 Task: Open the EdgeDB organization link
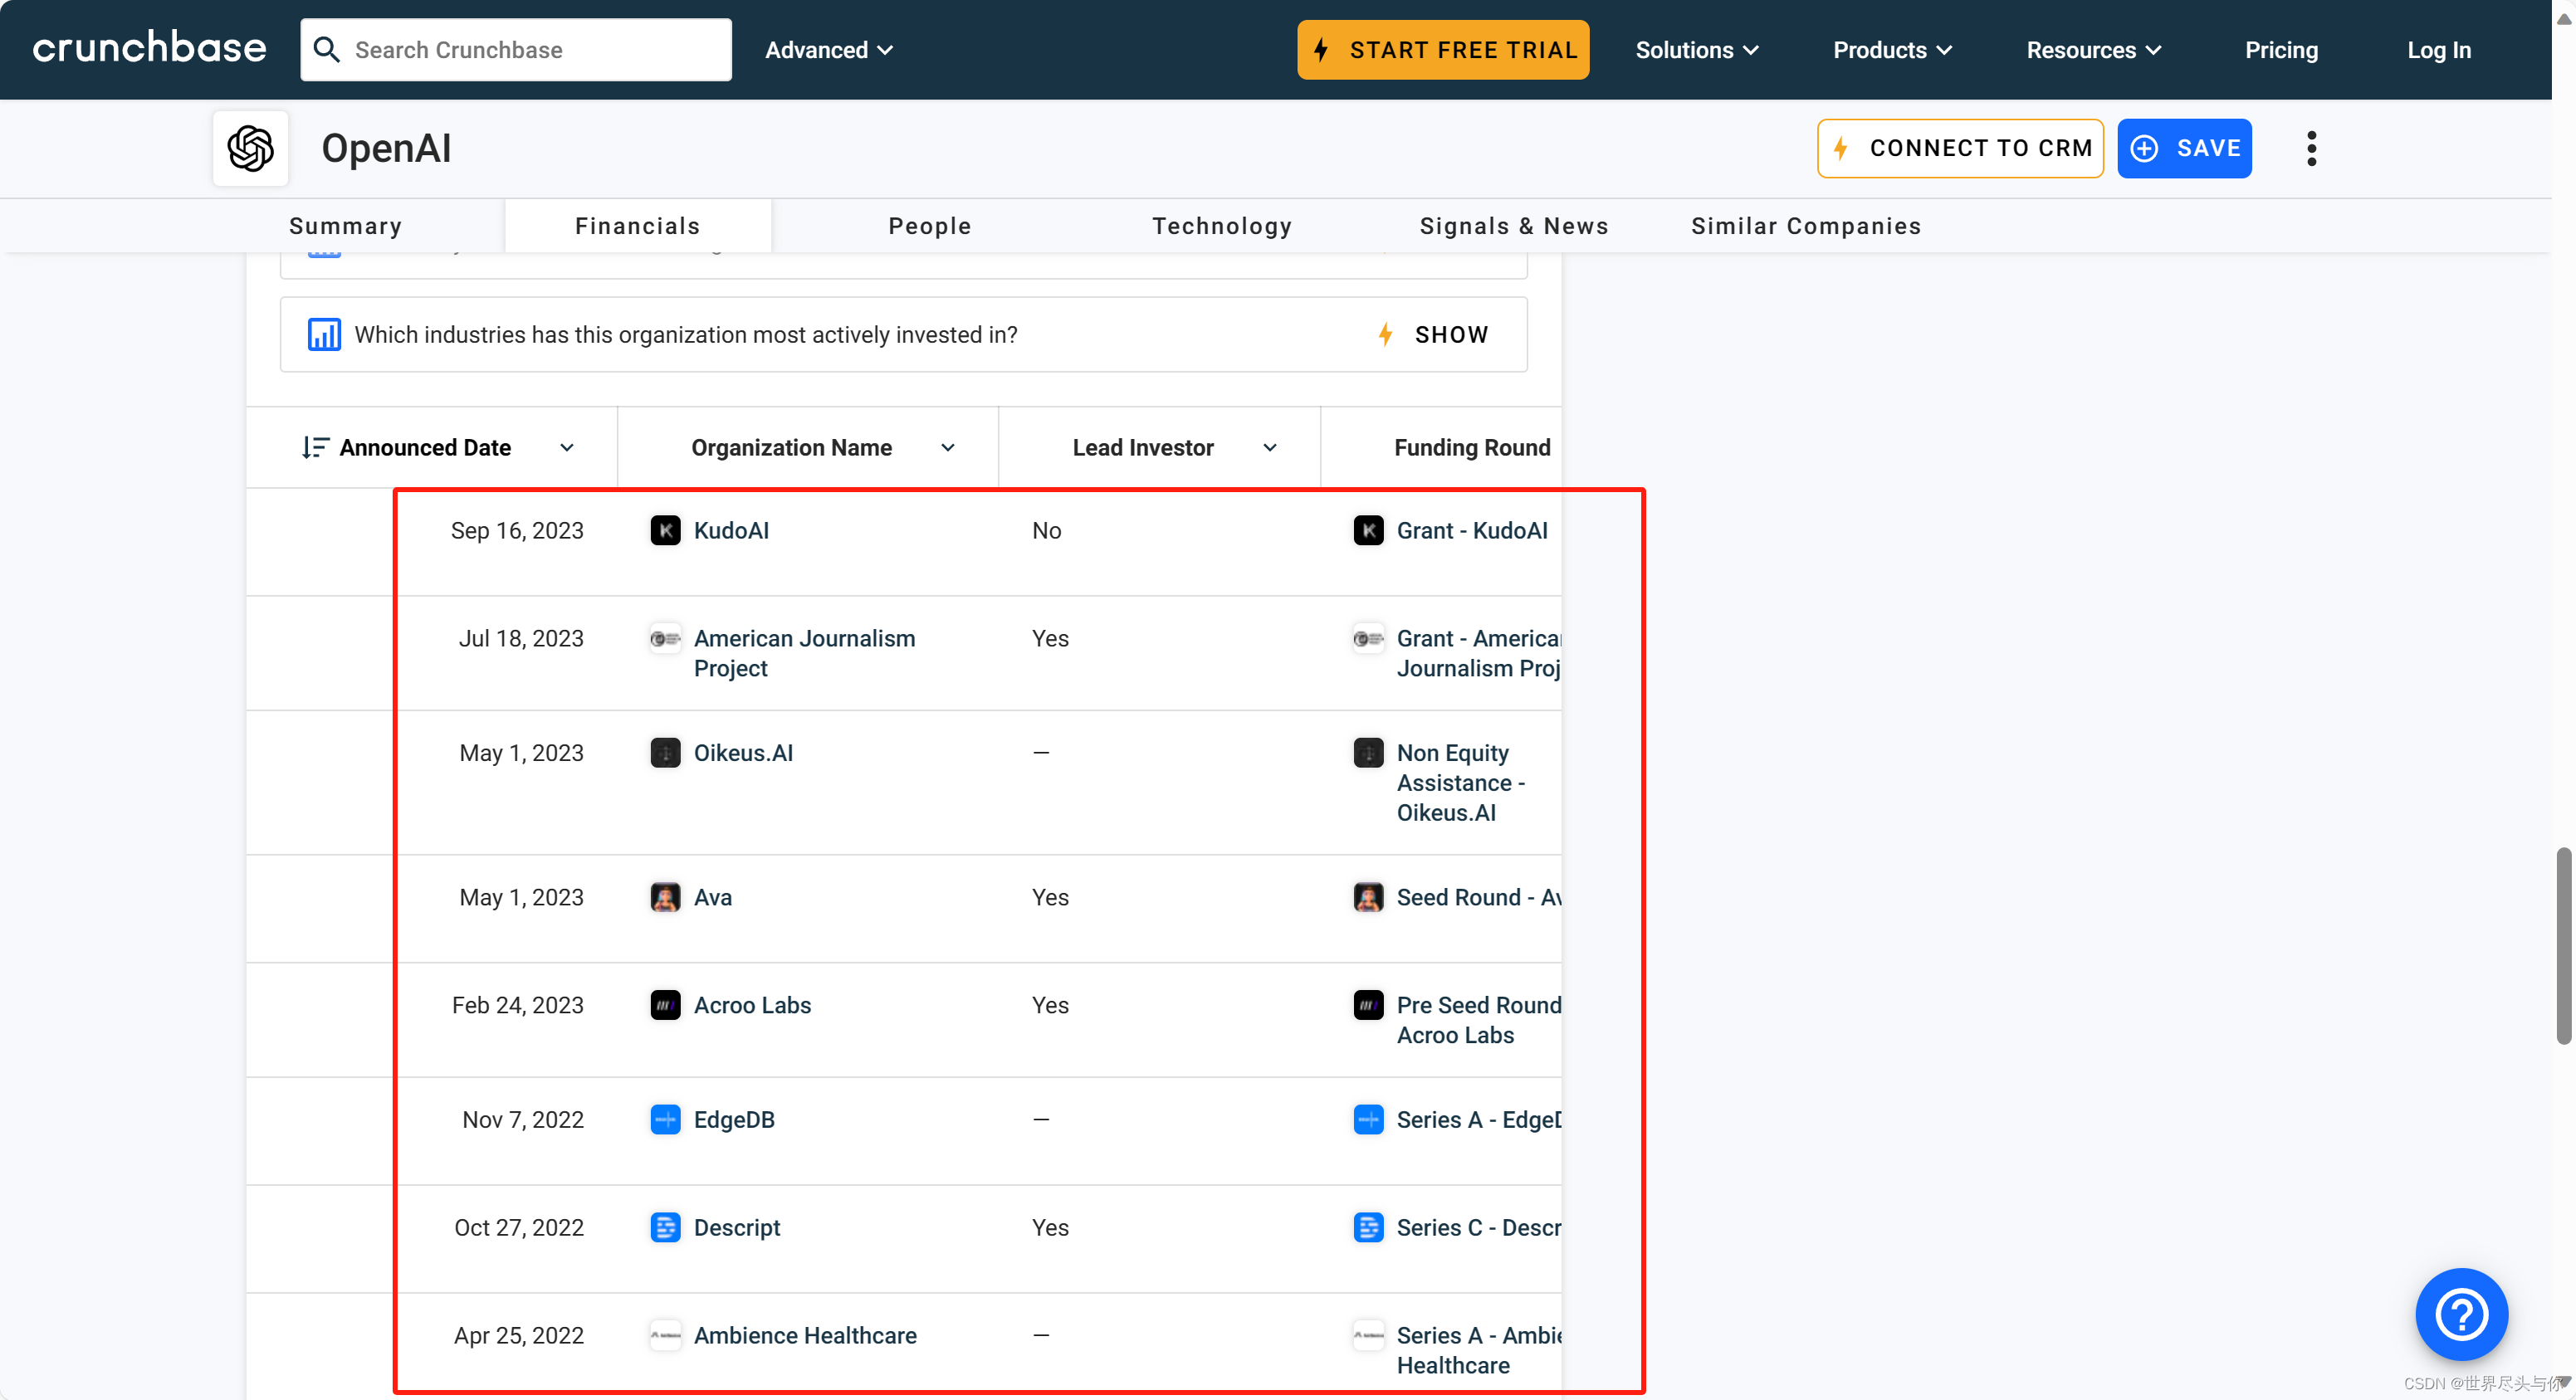(x=734, y=1119)
